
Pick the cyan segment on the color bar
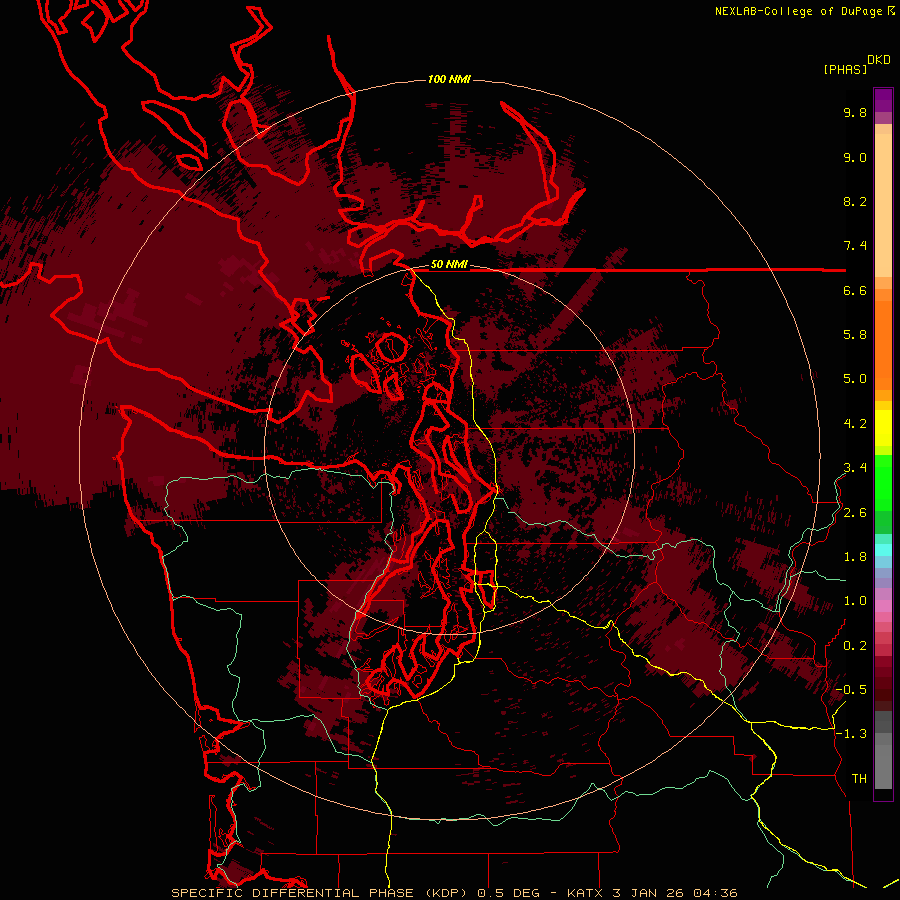(883, 549)
